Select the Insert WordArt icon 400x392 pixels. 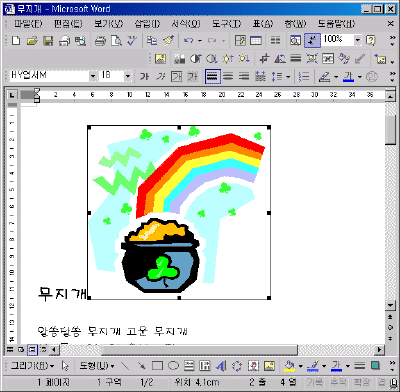click(x=221, y=366)
